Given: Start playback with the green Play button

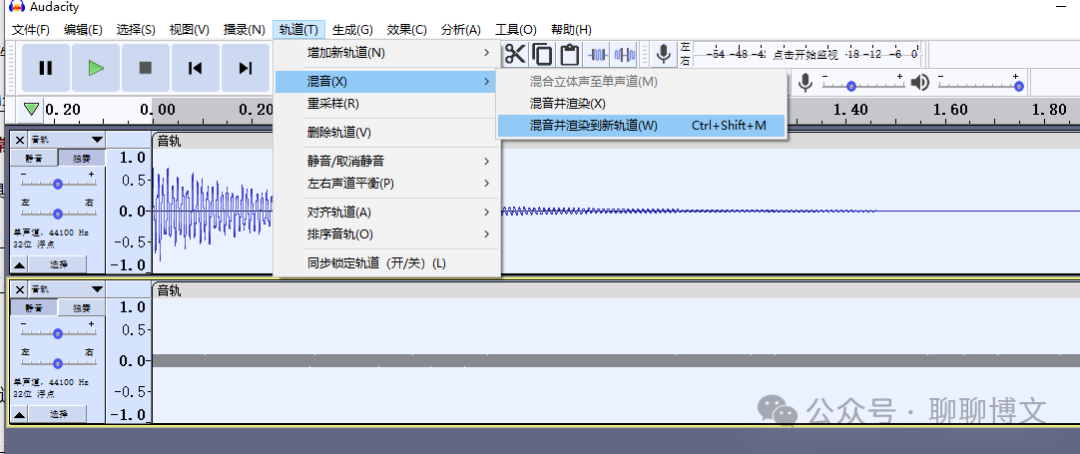Looking at the screenshot, I should 96,68.
